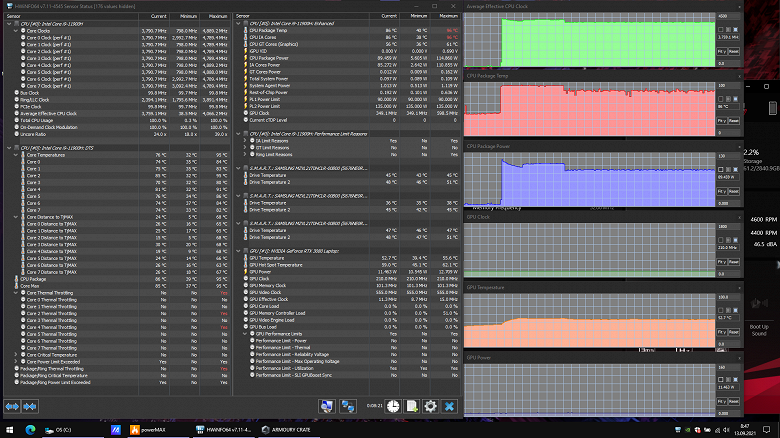Open HWiNFO sensor settings gear icon
Screen dimensions: 780x438
(430, 406)
